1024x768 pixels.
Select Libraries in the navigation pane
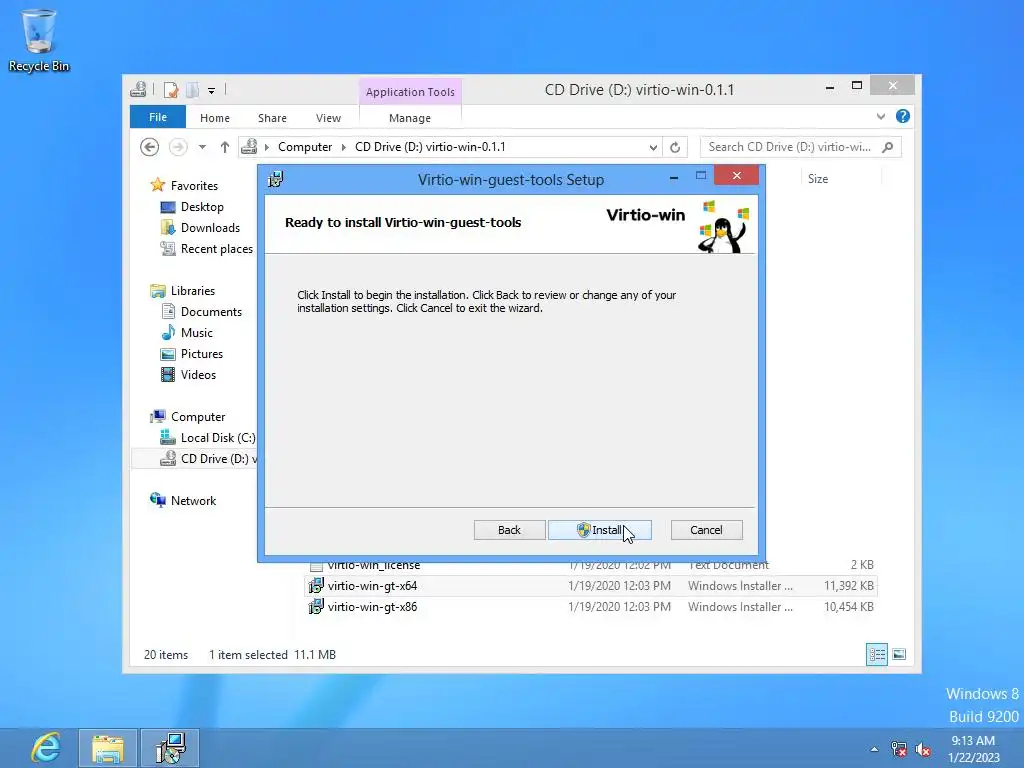tap(193, 291)
